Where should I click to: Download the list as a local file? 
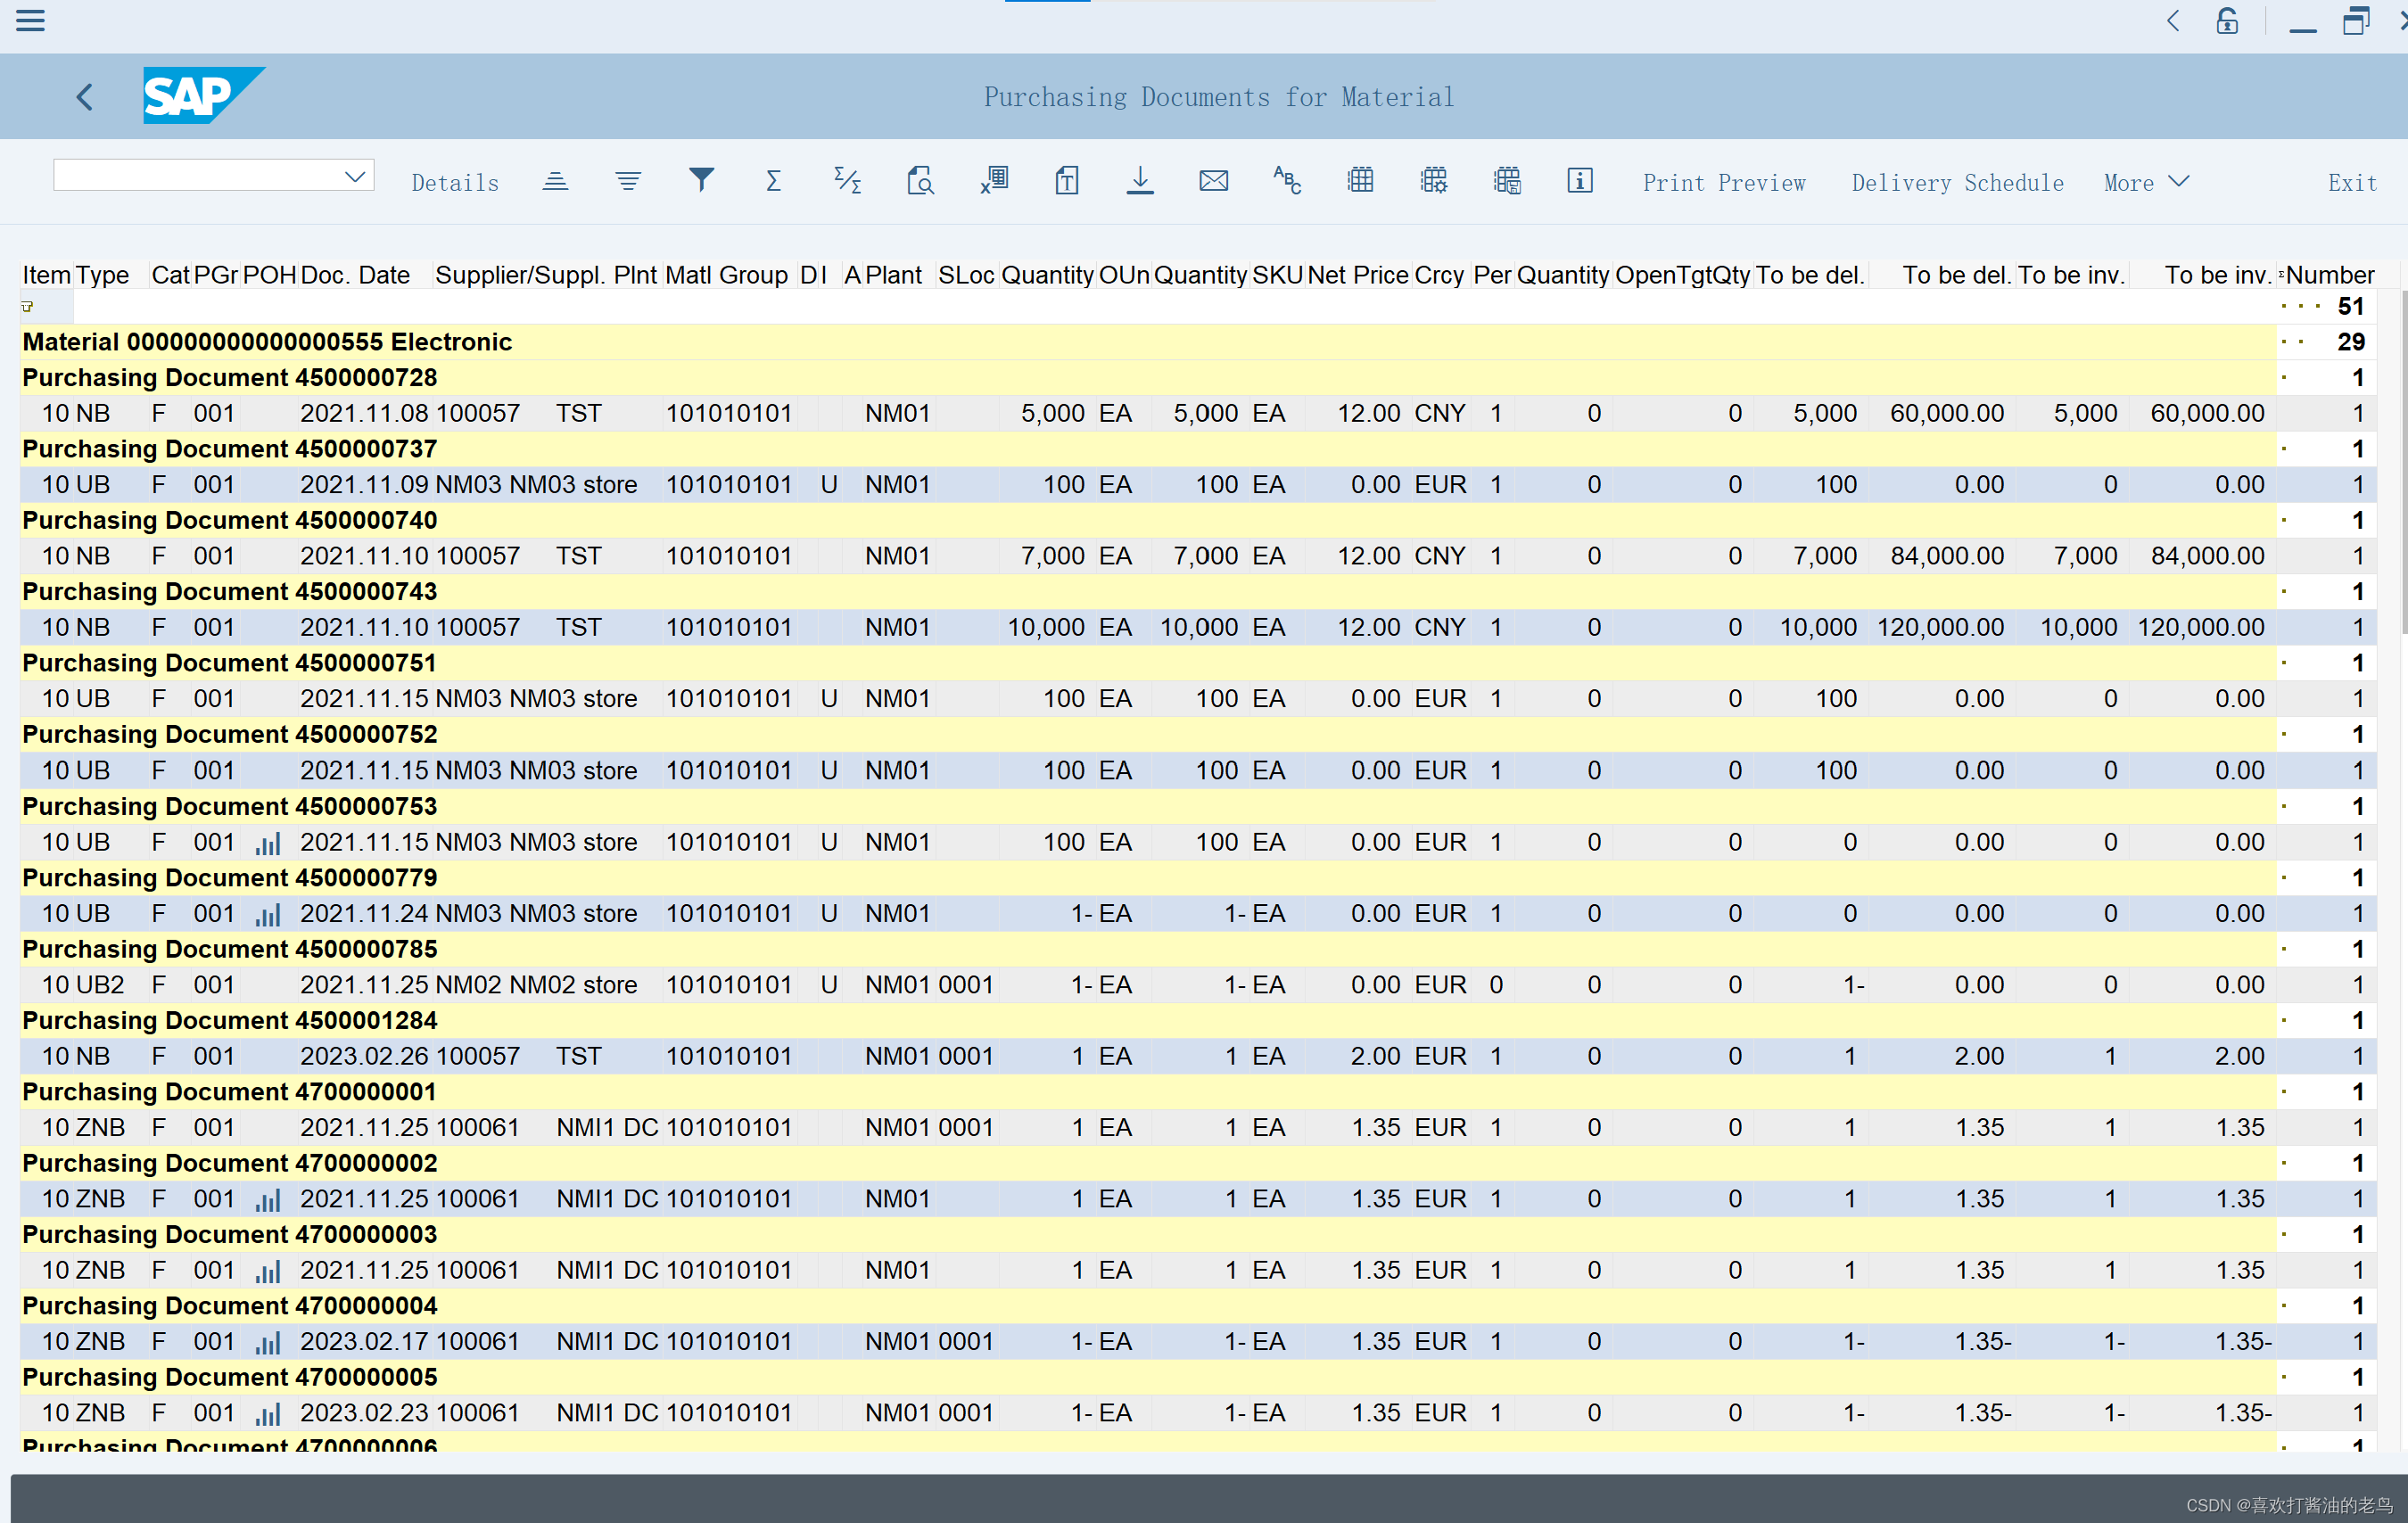(x=1140, y=181)
